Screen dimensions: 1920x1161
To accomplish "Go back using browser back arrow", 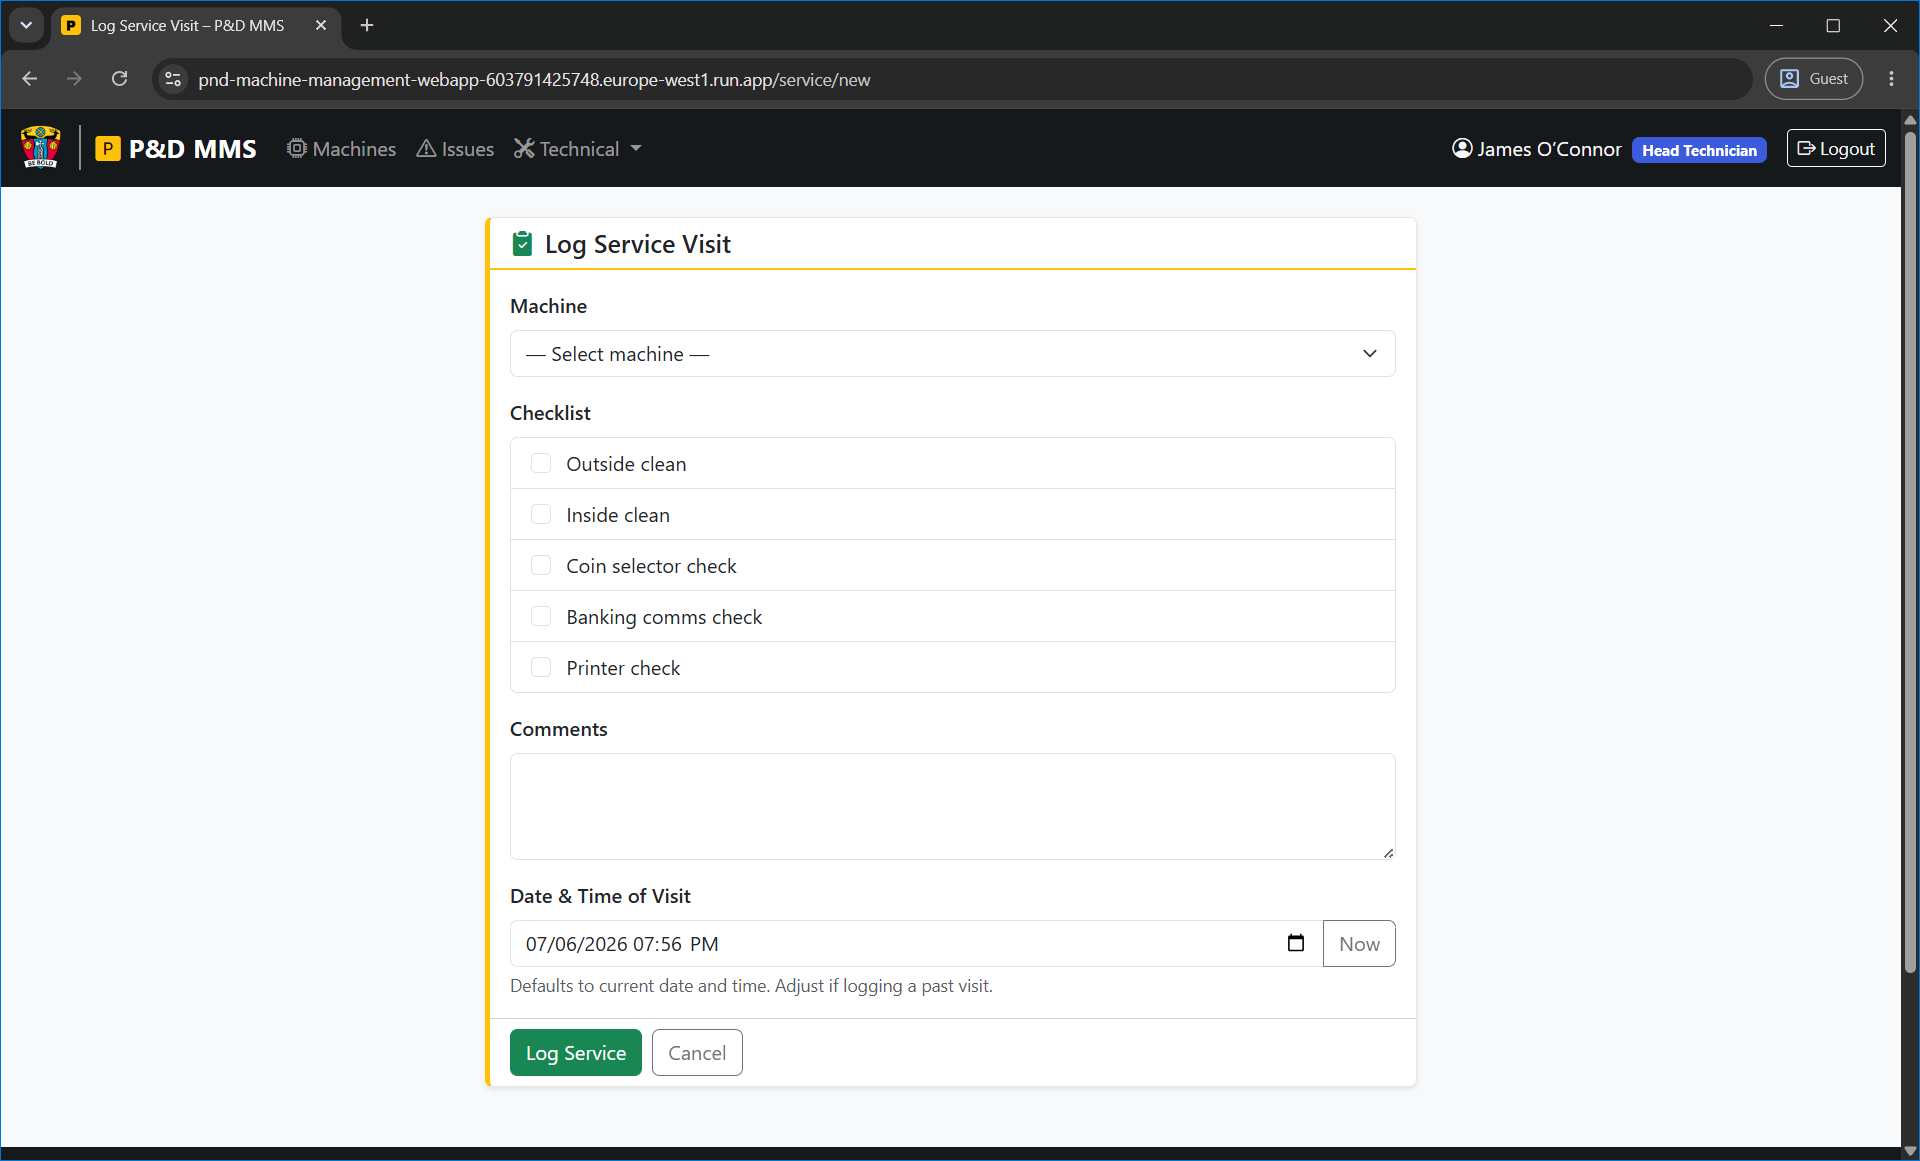I will 30,79.
